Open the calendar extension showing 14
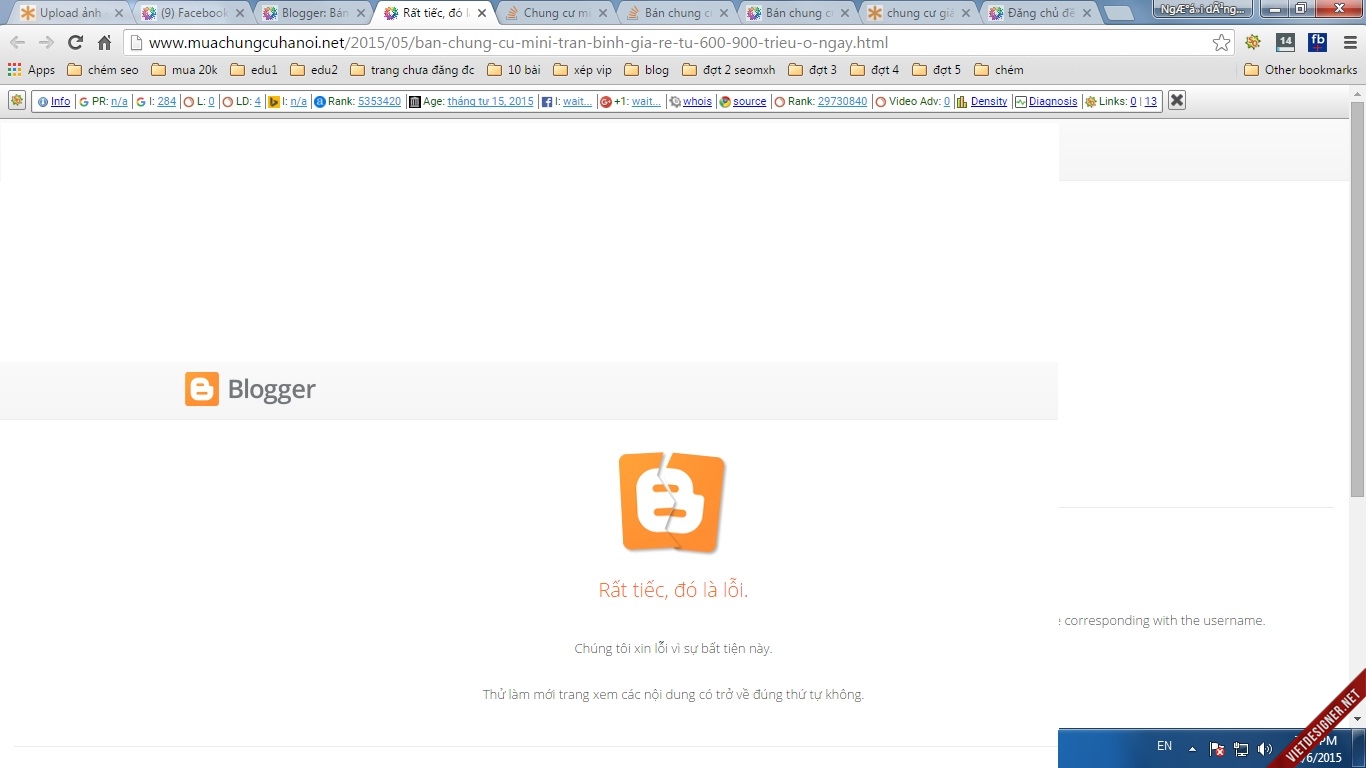This screenshot has width=1366, height=768. (1286, 42)
